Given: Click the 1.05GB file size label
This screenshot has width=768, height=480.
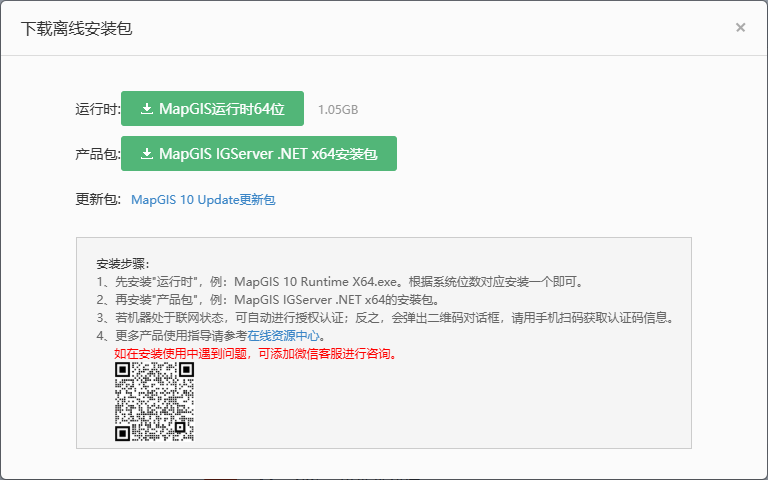Looking at the screenshot, I should (338, 110).
